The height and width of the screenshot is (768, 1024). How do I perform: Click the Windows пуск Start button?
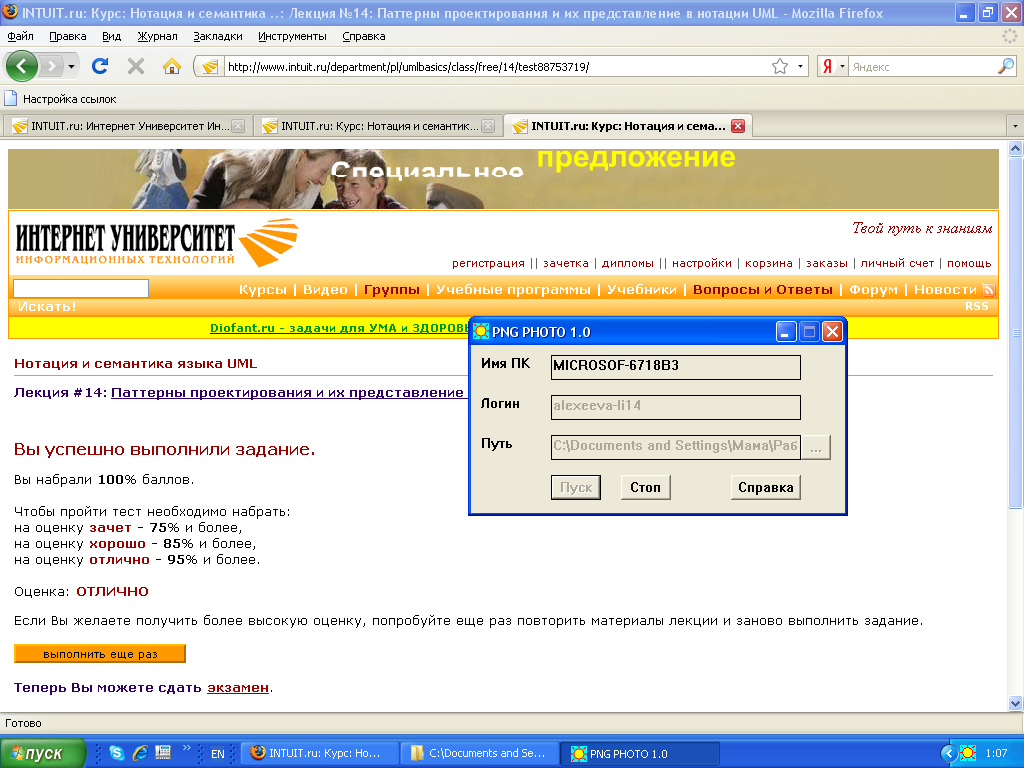(42, 753)
